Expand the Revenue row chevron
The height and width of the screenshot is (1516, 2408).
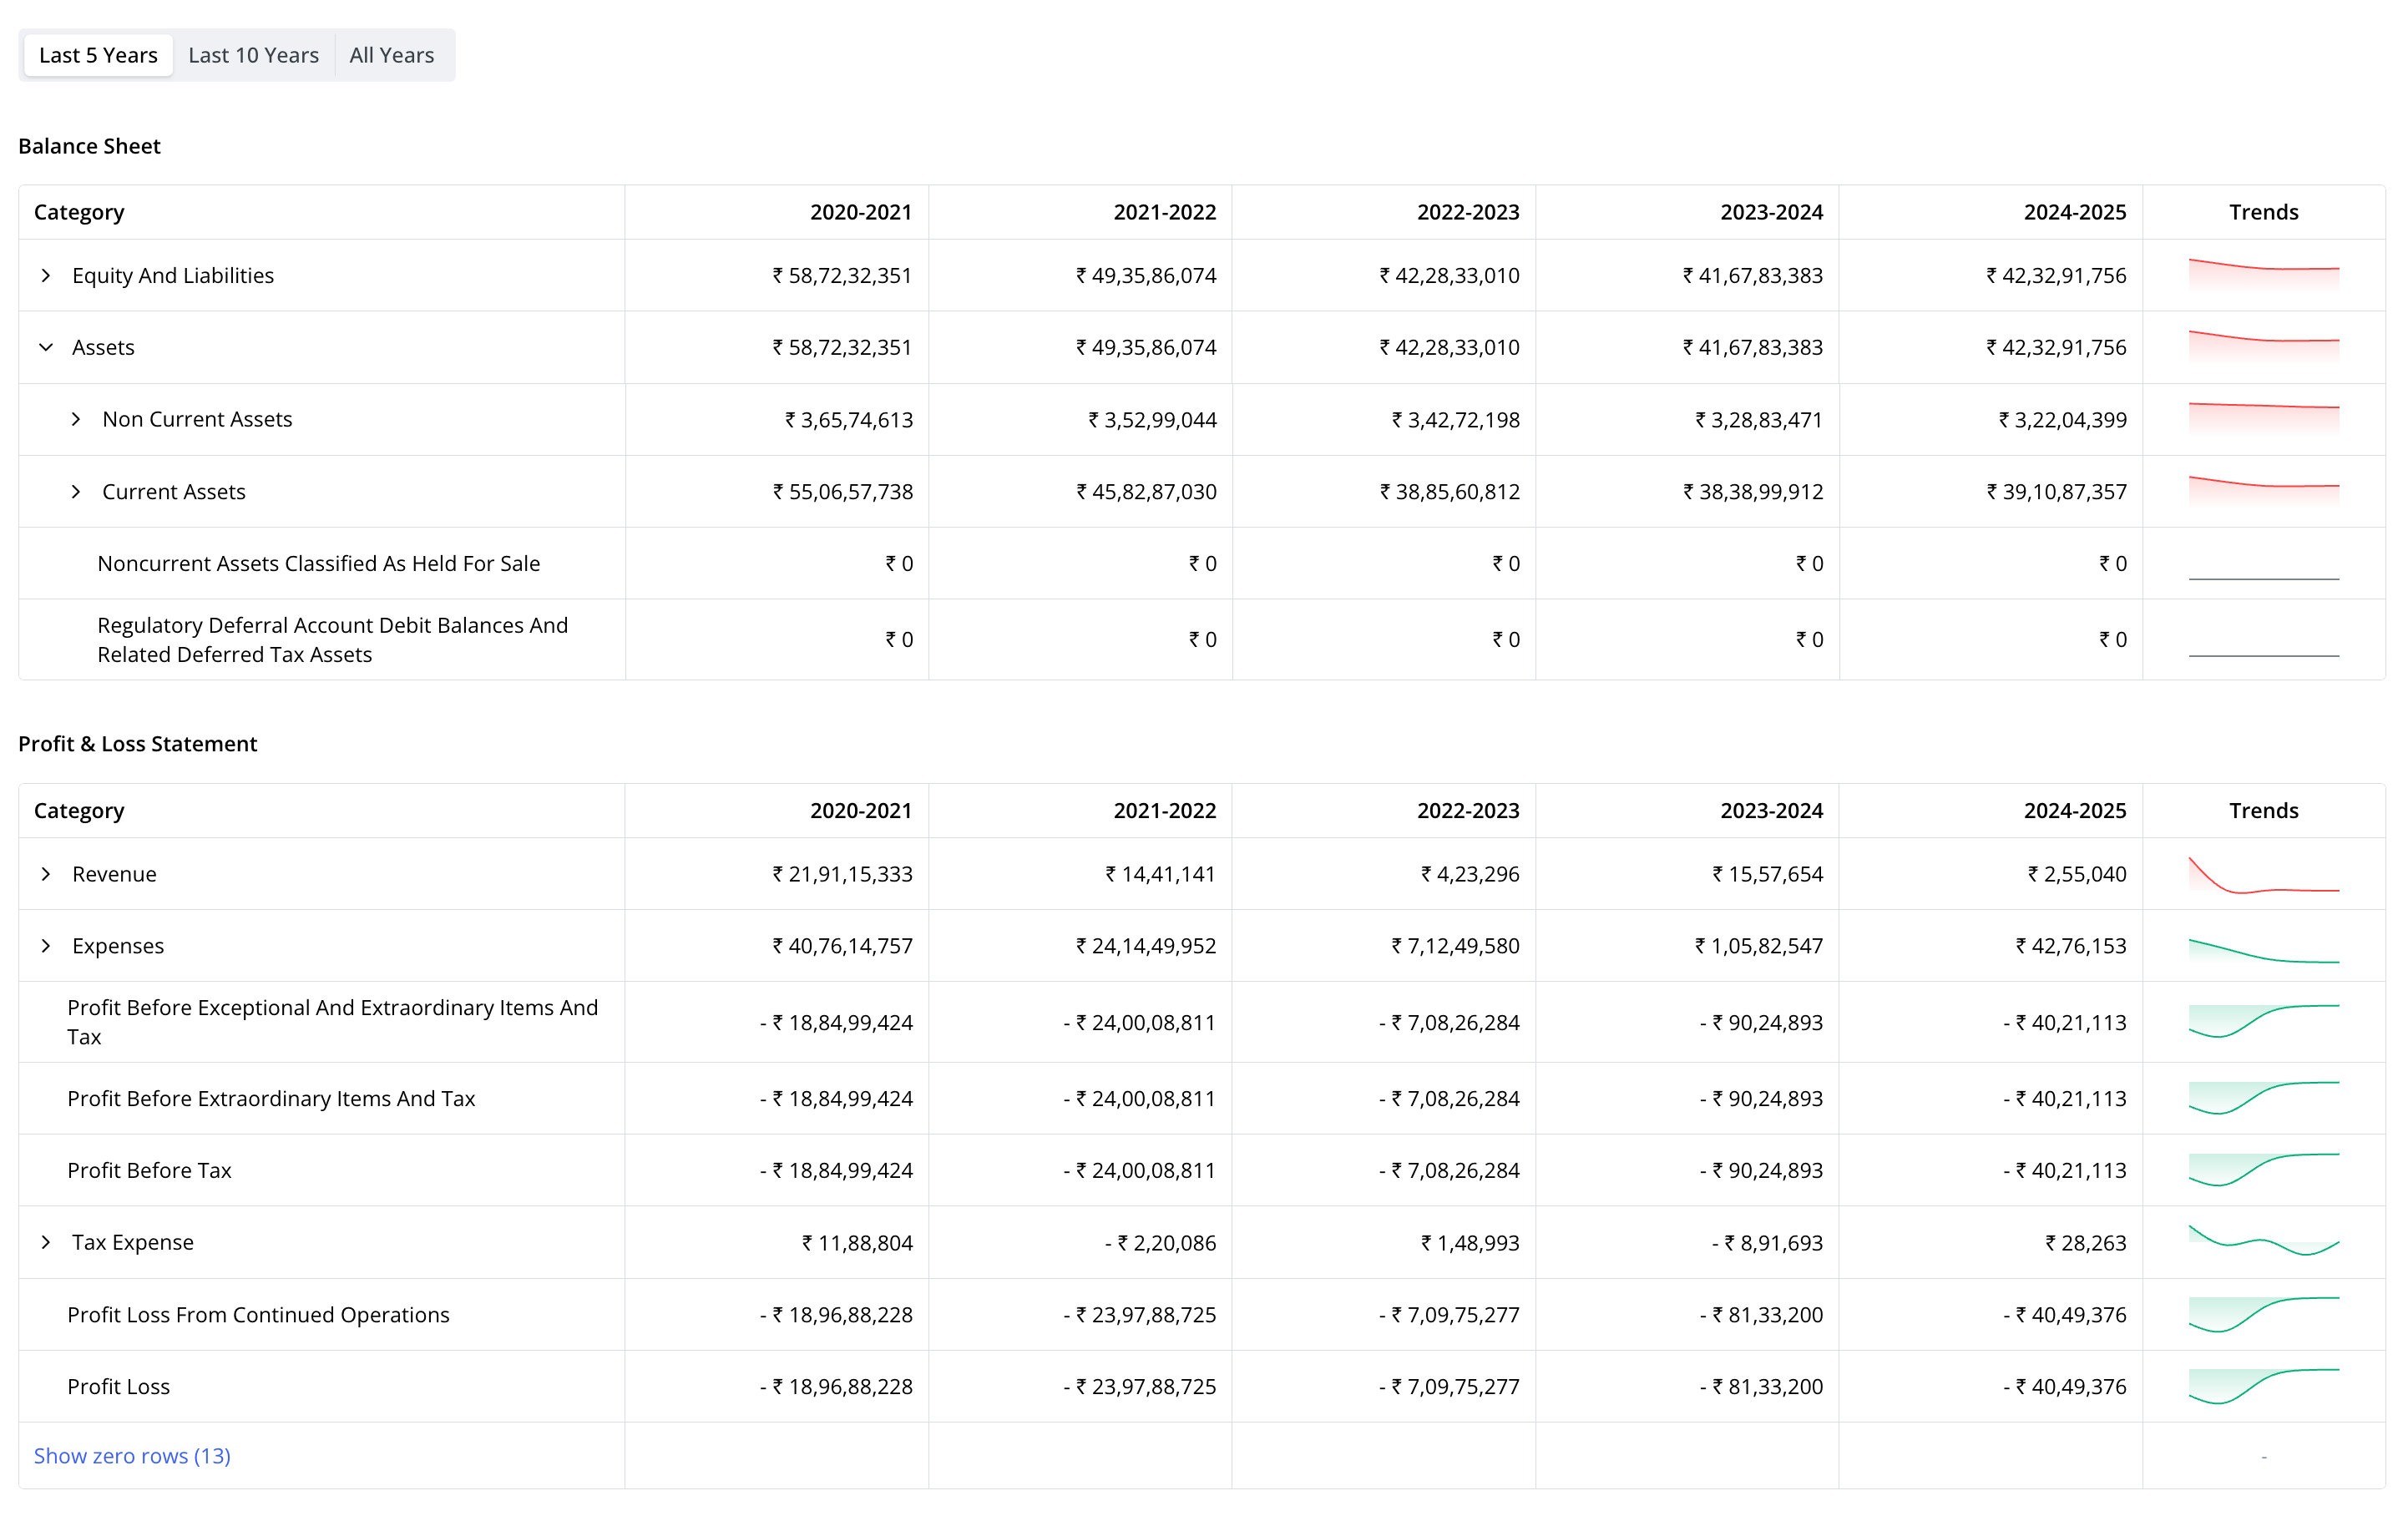coord(46,874)
